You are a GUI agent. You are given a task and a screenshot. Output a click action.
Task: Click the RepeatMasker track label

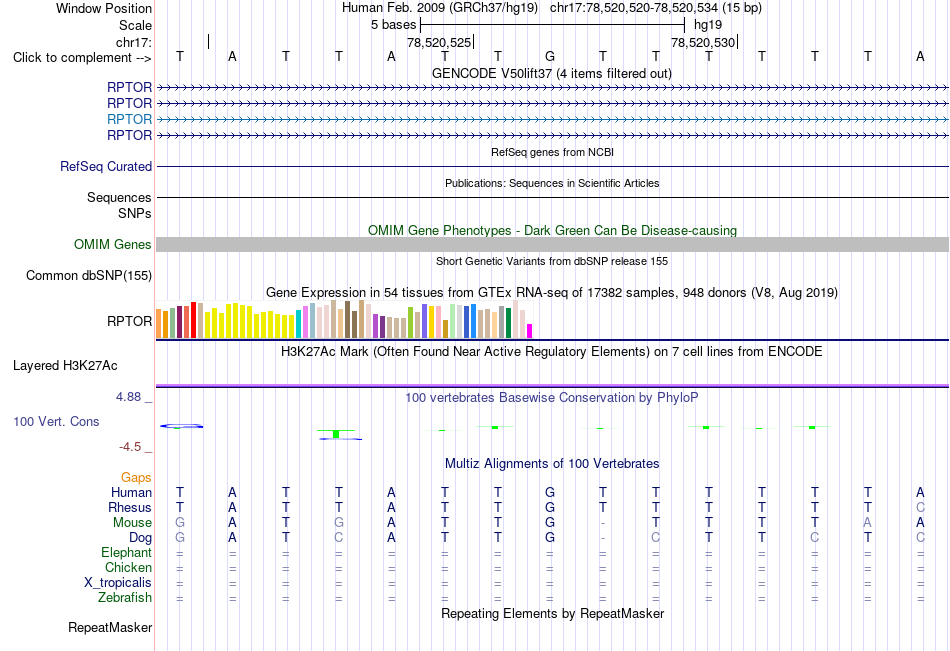coord(110,627)
